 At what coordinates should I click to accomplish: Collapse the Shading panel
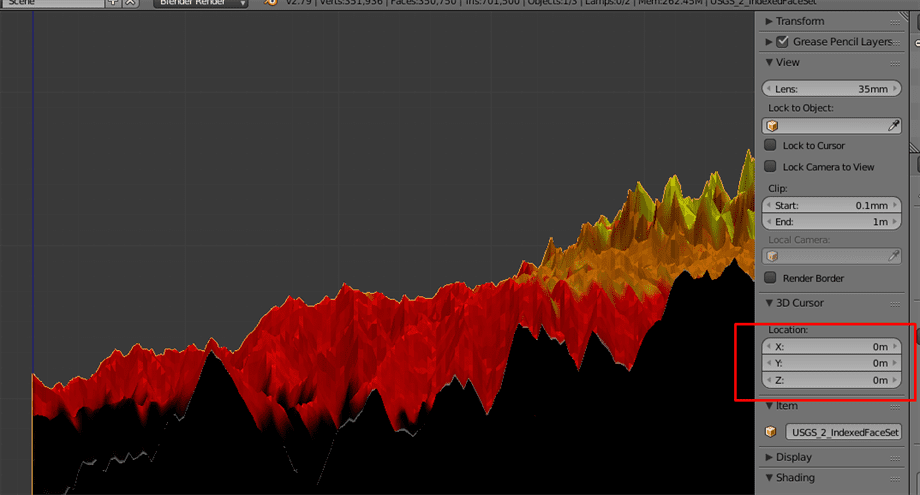click(769, 477)
